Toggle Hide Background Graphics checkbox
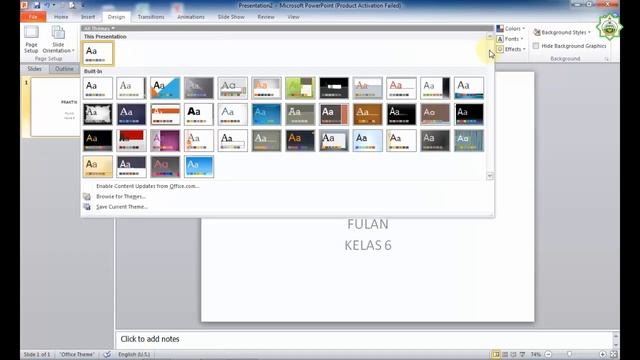The height and width of the screenshot is (360, 640). tap(536, 46)
